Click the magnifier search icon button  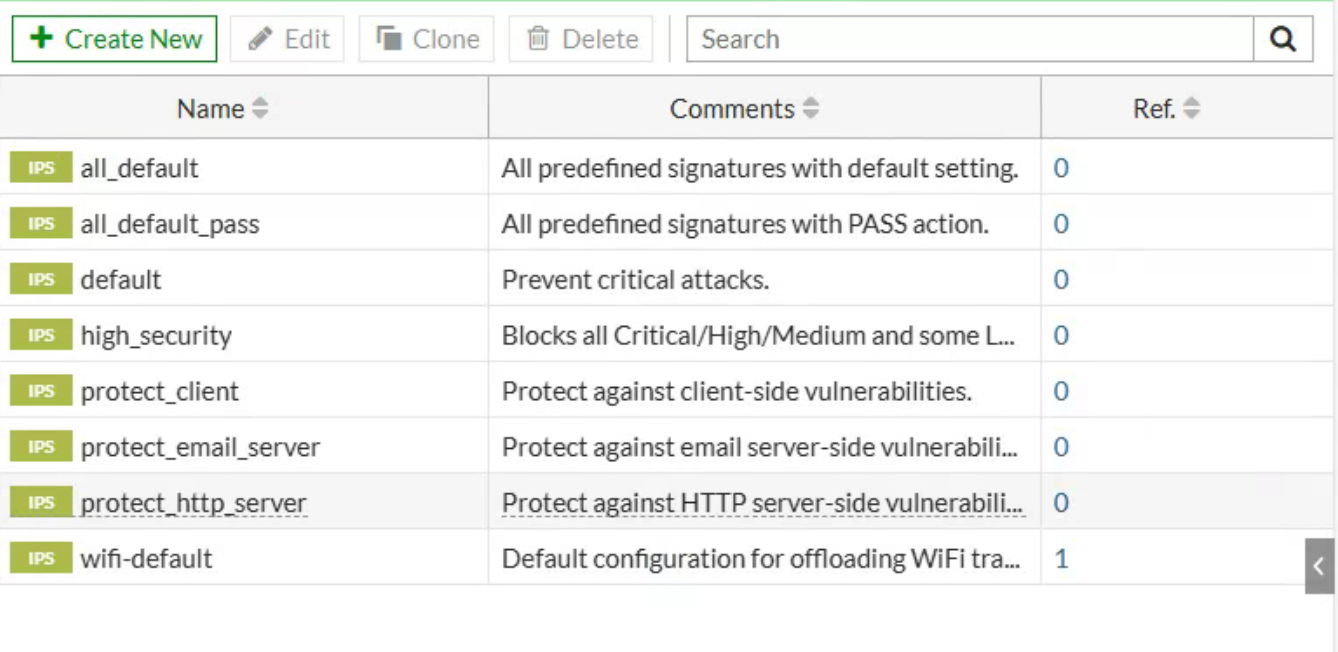pyautogui.click(x=1283, y=39)
